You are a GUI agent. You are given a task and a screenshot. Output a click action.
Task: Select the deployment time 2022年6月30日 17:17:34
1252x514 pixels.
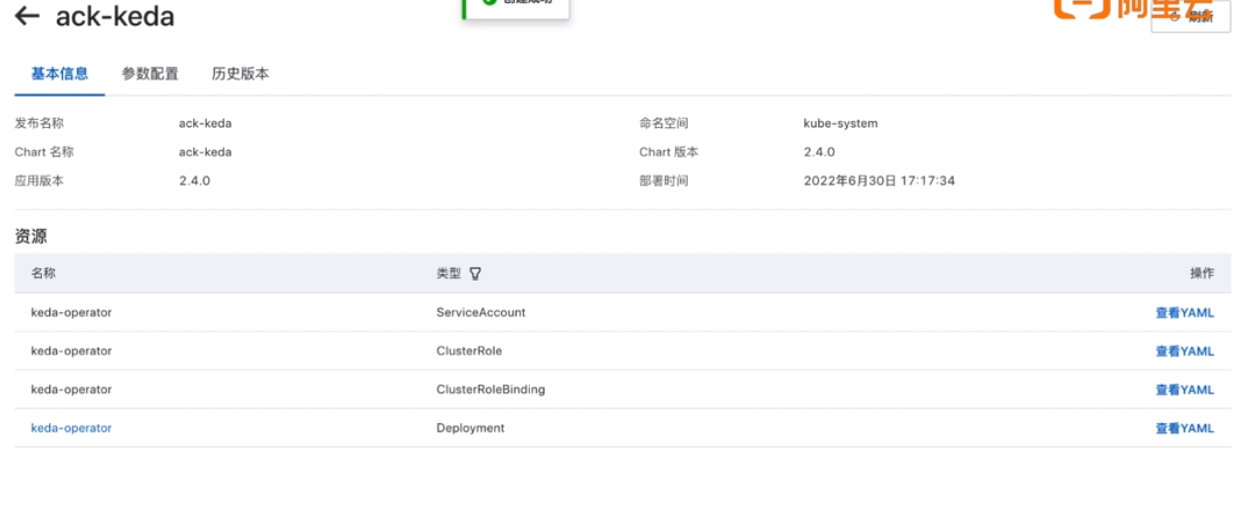point(880,181)
